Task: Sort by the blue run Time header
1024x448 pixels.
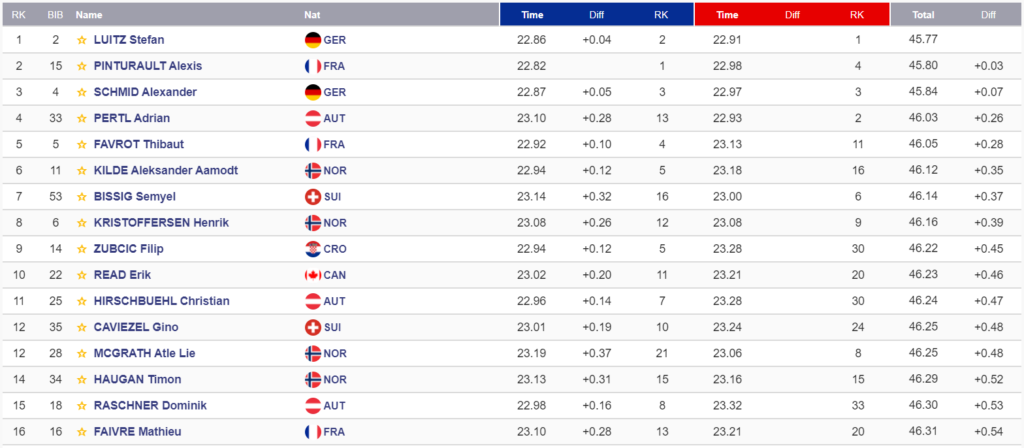Action: click(x=532, y=15)
